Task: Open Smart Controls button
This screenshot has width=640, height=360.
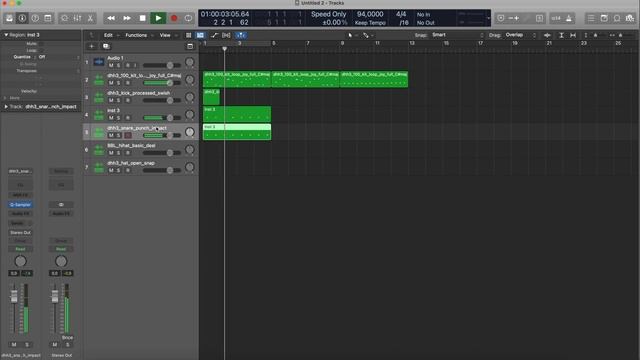Action: (64, 18)
